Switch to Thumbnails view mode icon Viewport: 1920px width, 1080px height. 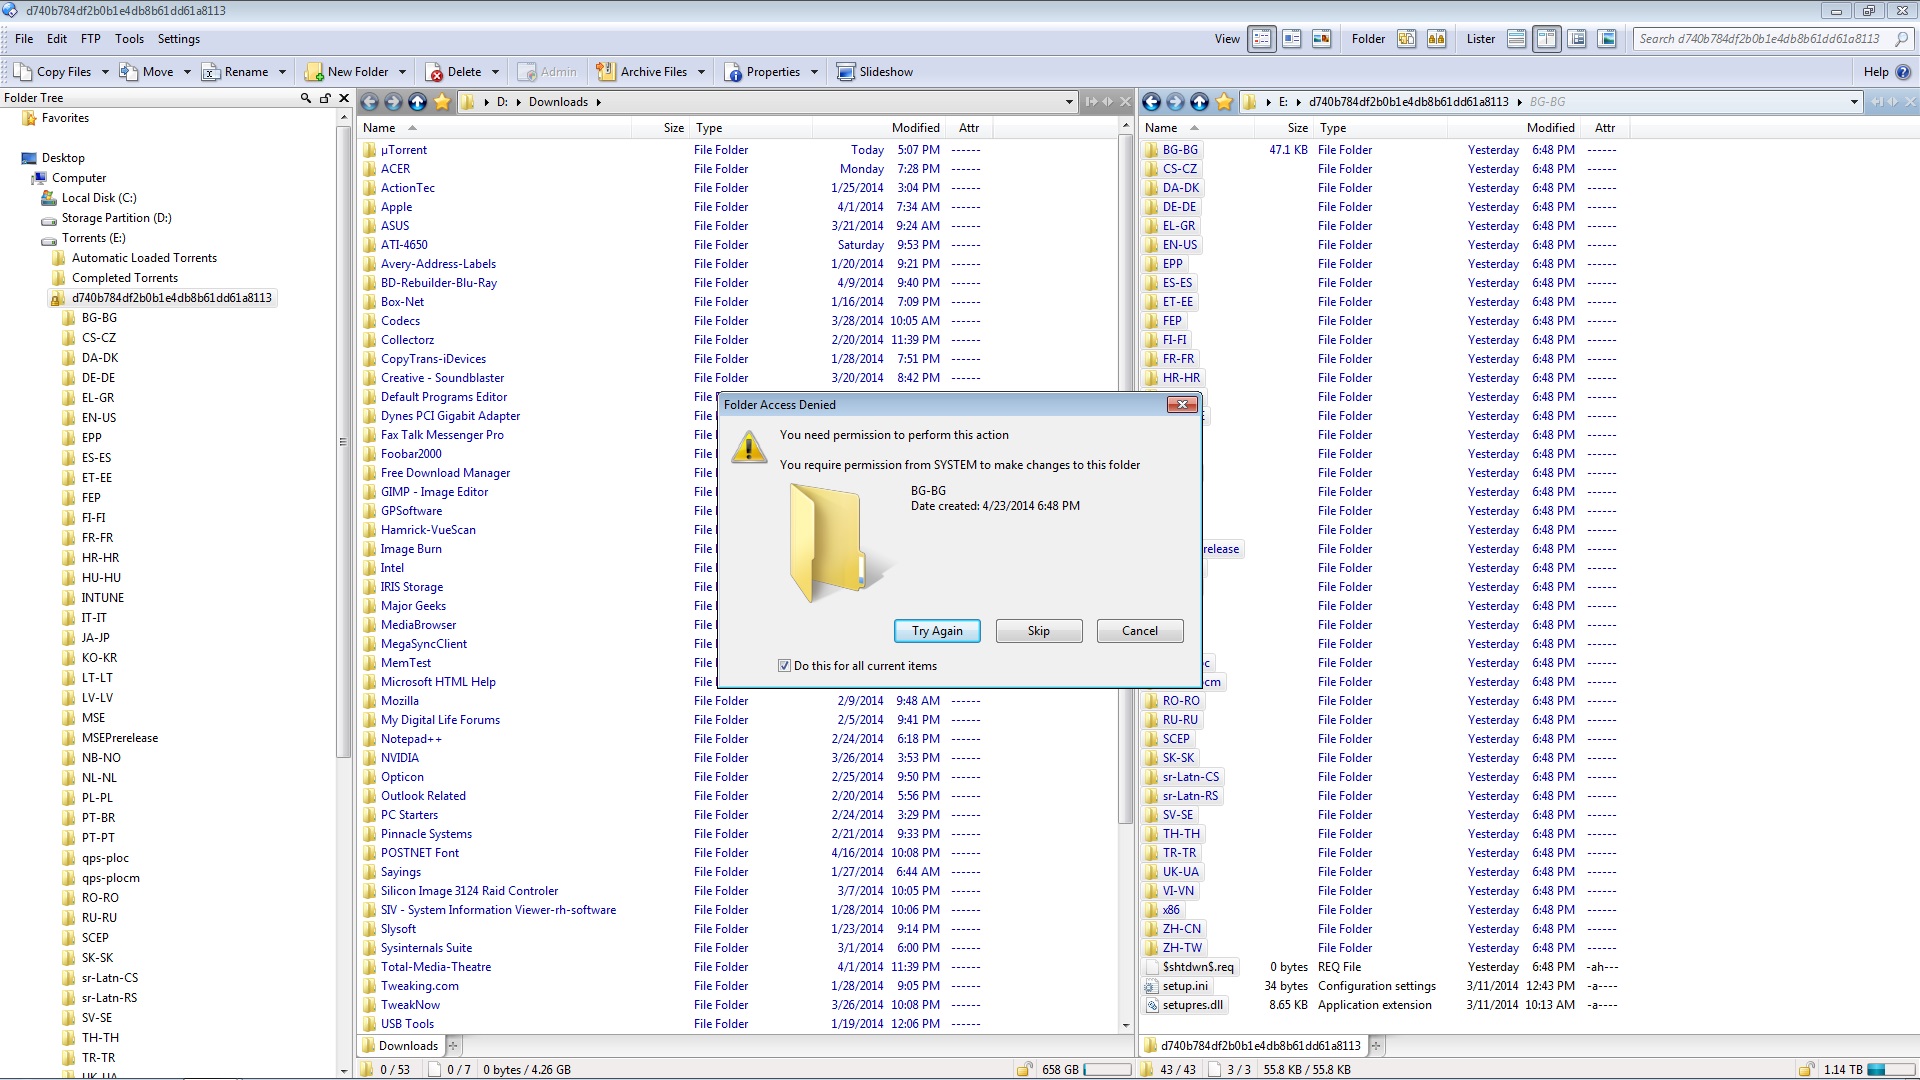pos(1321,39)
